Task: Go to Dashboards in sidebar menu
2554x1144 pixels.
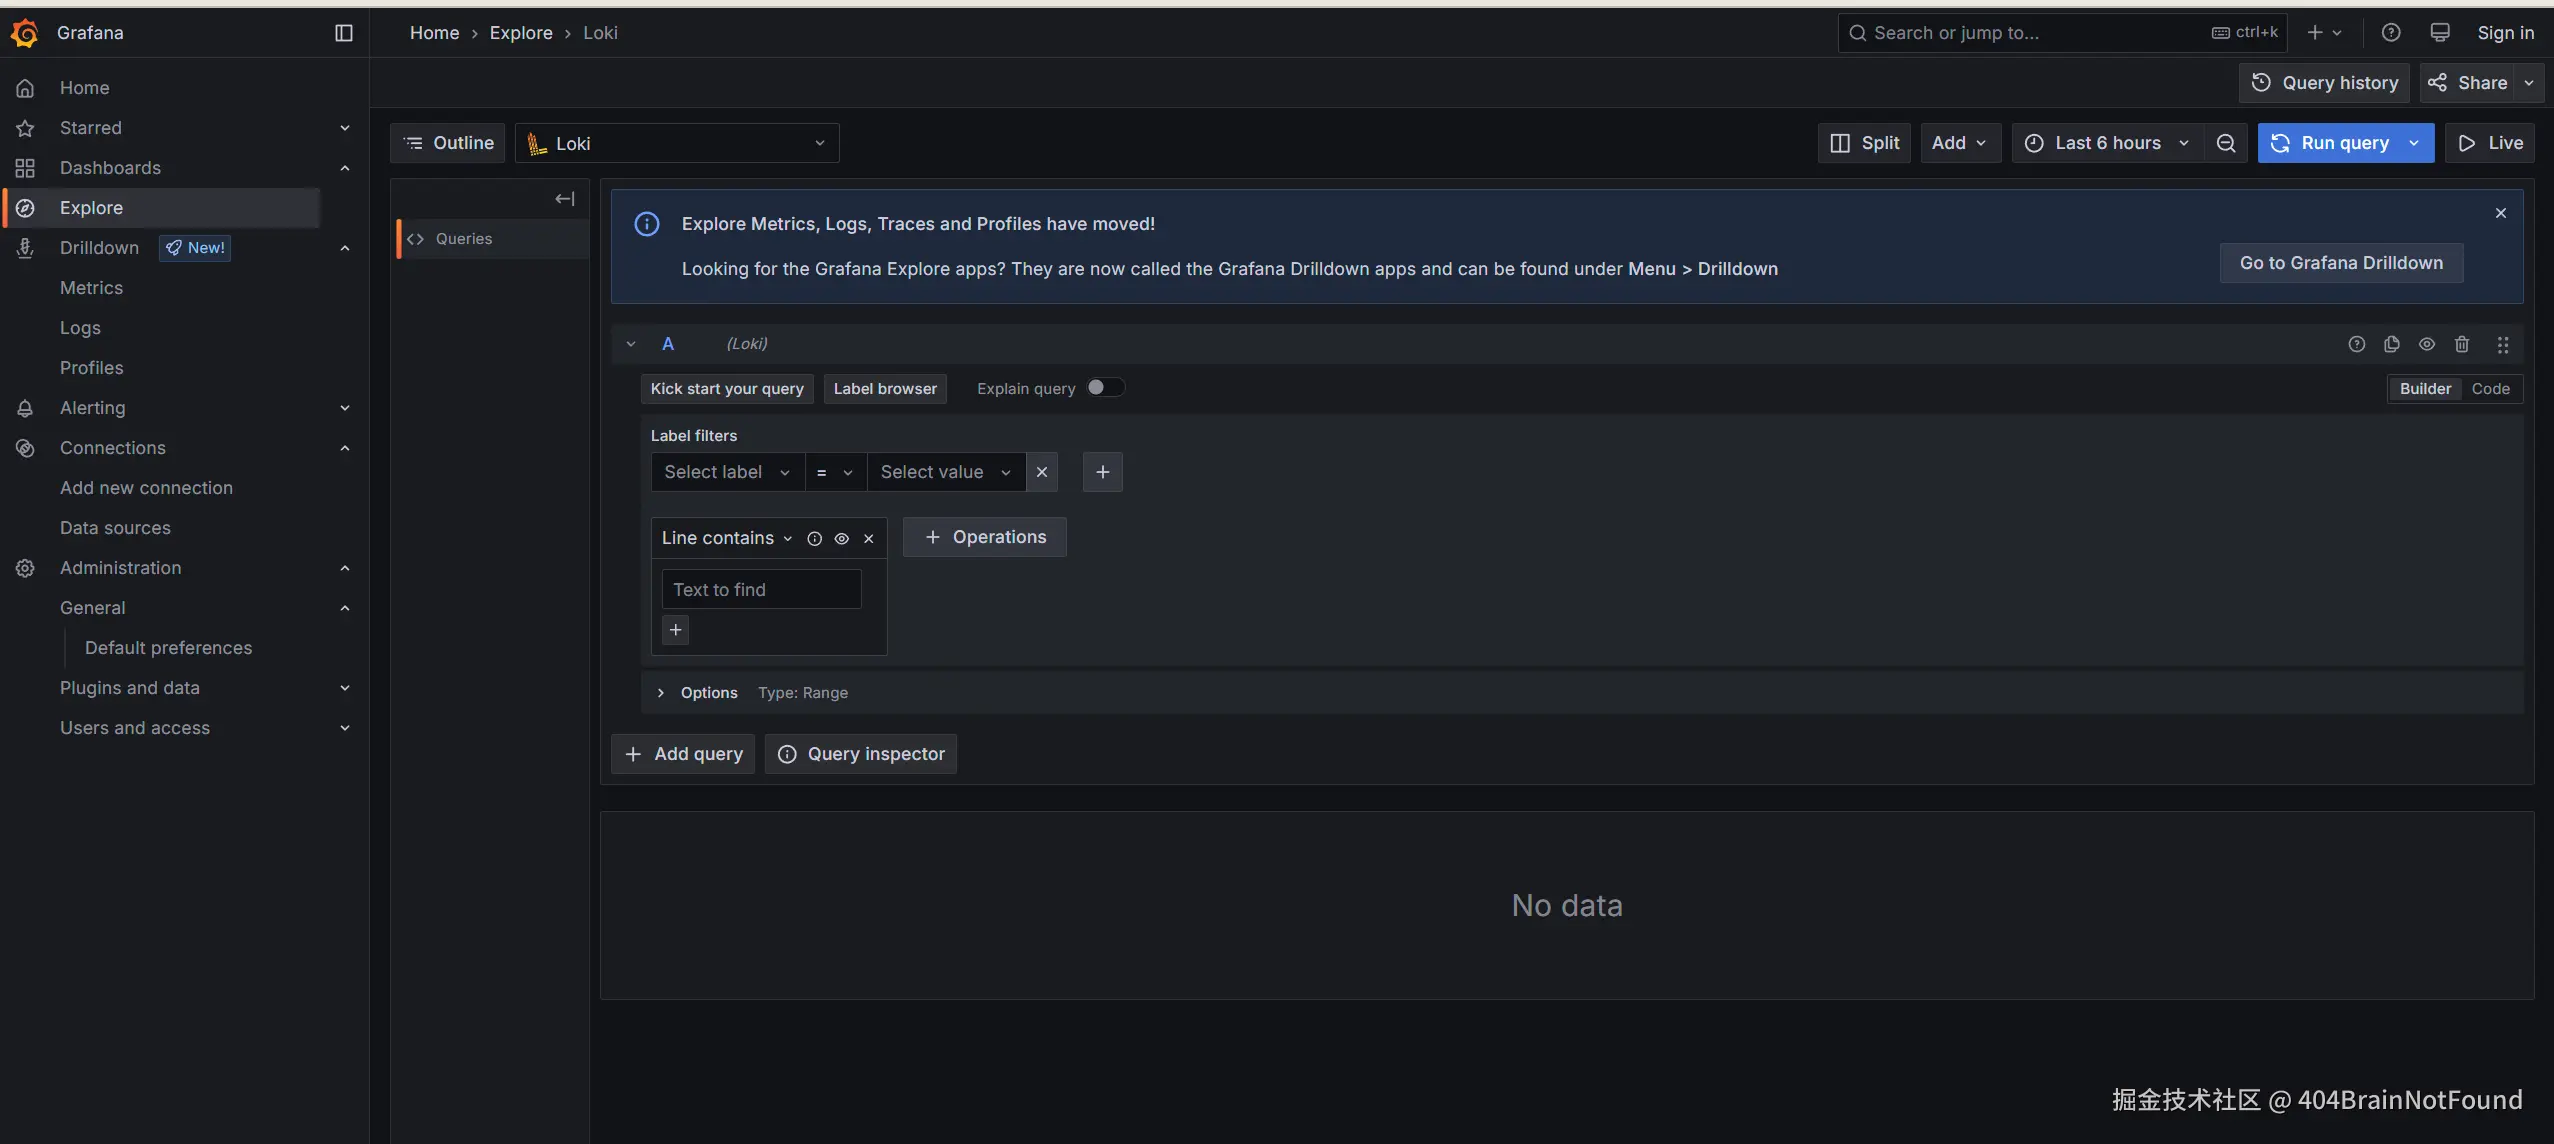Action: 110,168
